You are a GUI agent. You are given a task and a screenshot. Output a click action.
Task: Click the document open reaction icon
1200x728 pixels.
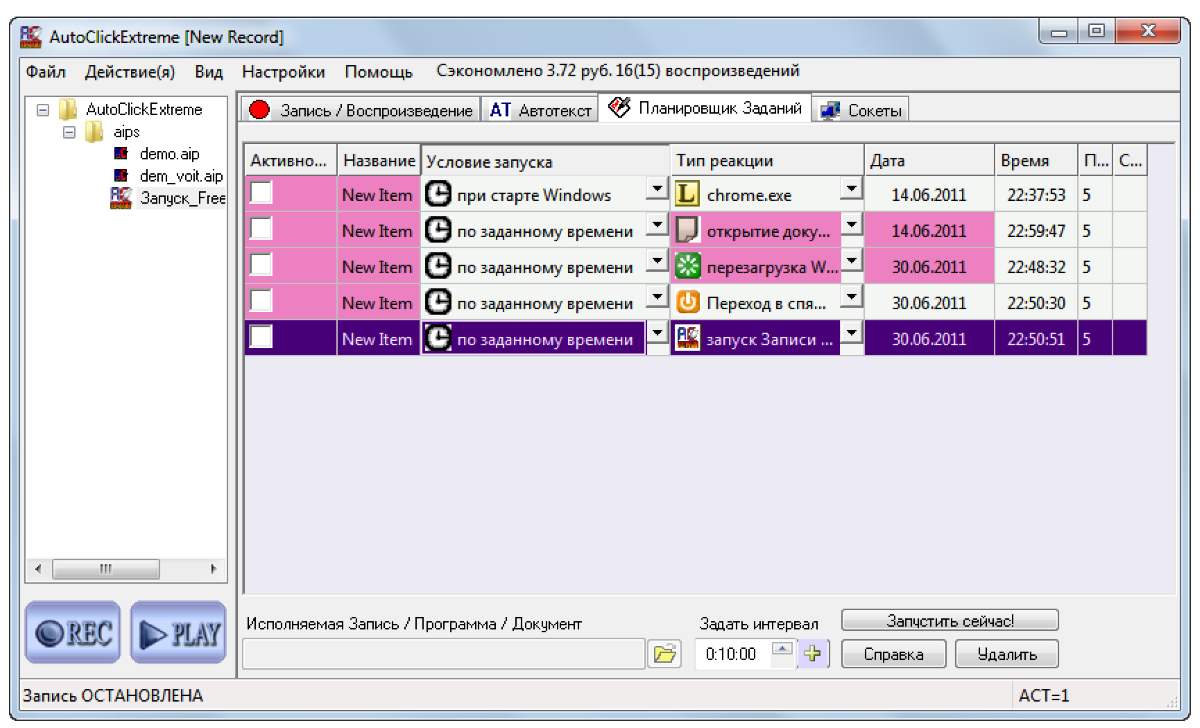tap(687, 231)
